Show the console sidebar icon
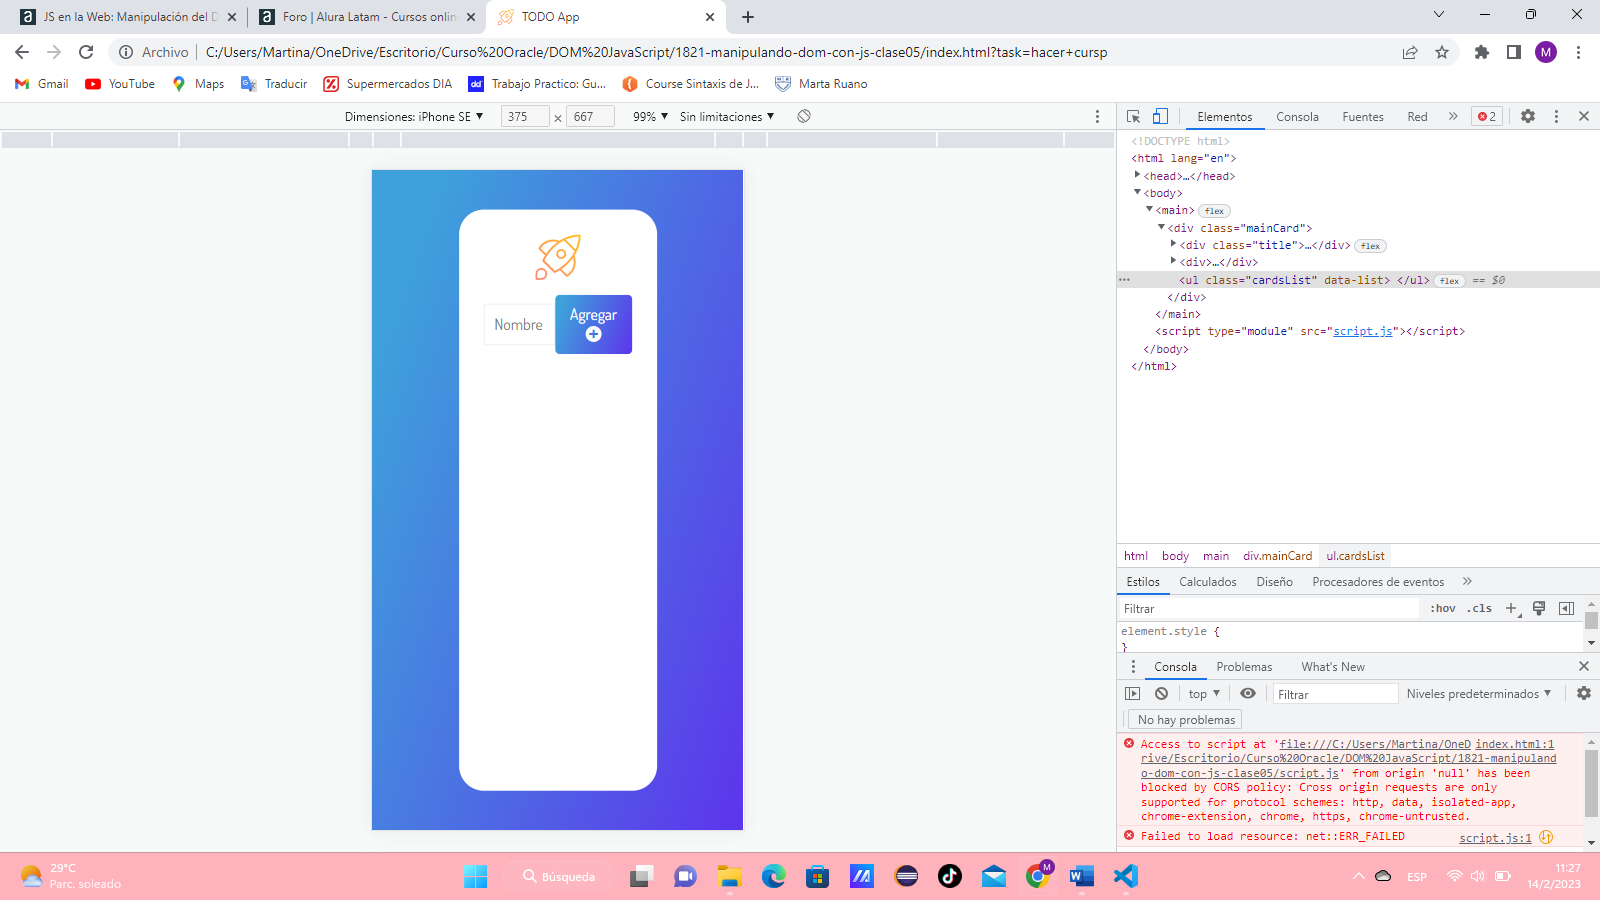1600x900 pixels. (x=1132, y=693)
